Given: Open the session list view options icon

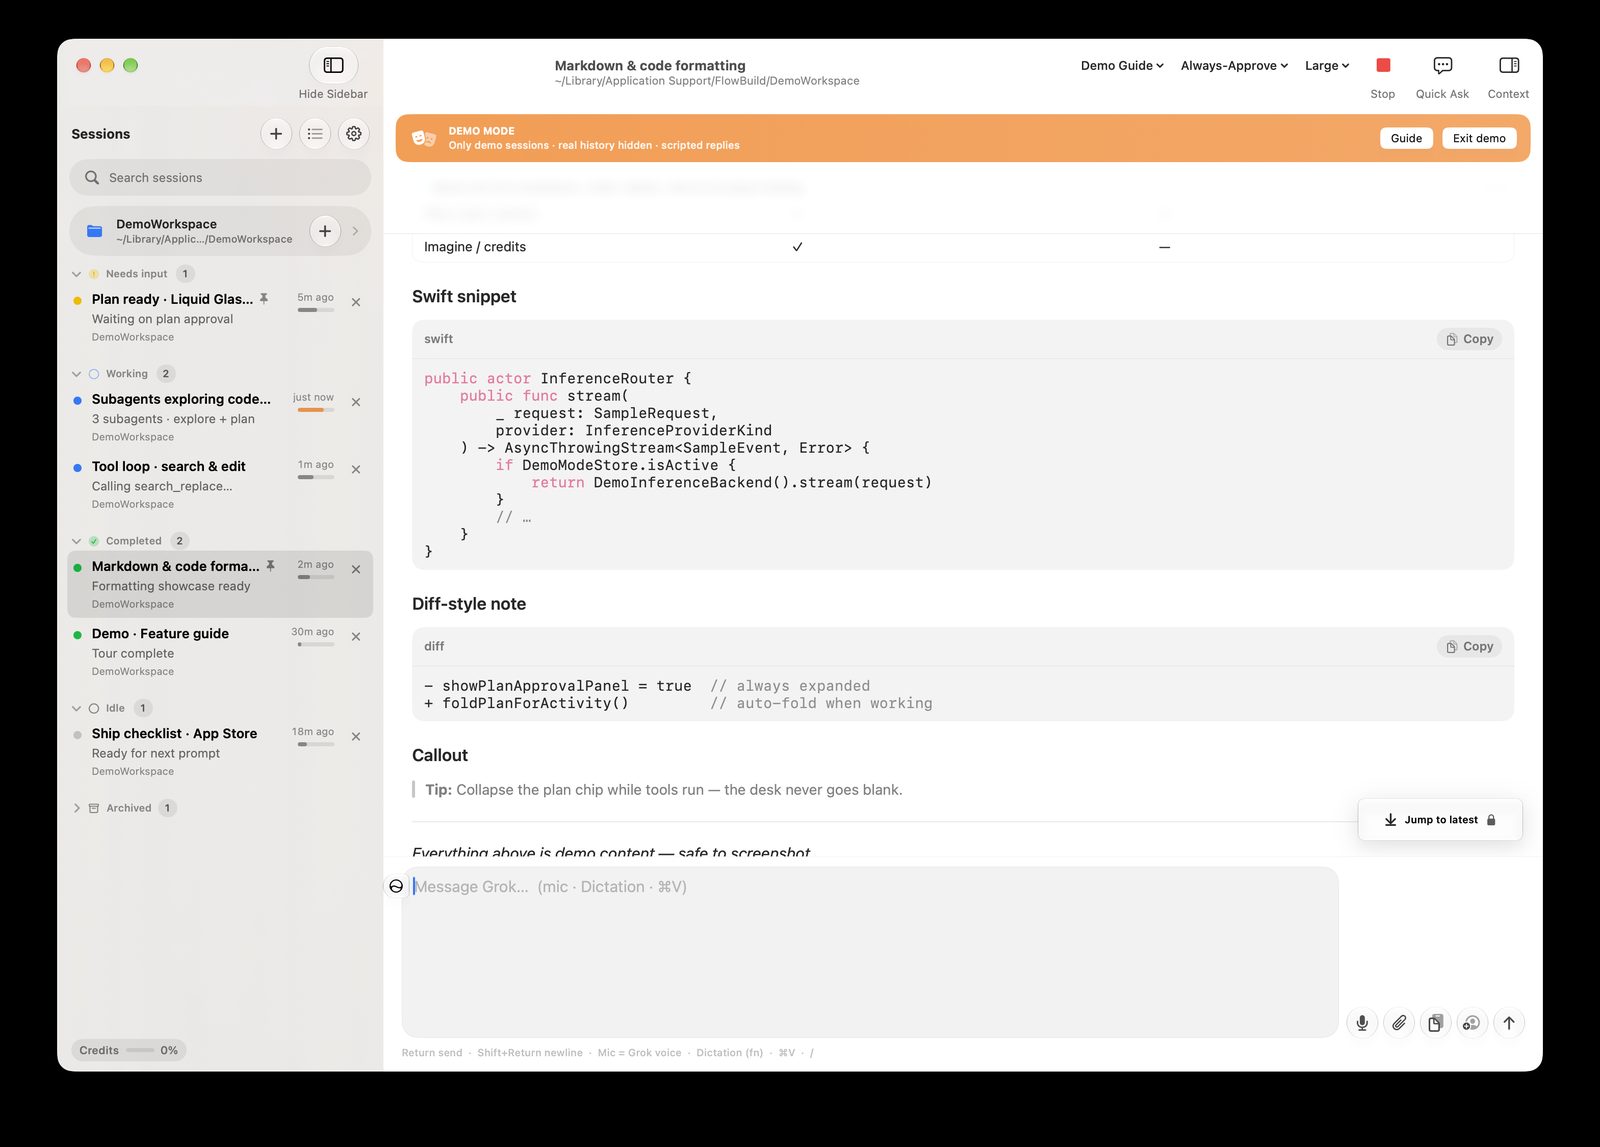Looking at the screenshot, I should coord(315,133).
